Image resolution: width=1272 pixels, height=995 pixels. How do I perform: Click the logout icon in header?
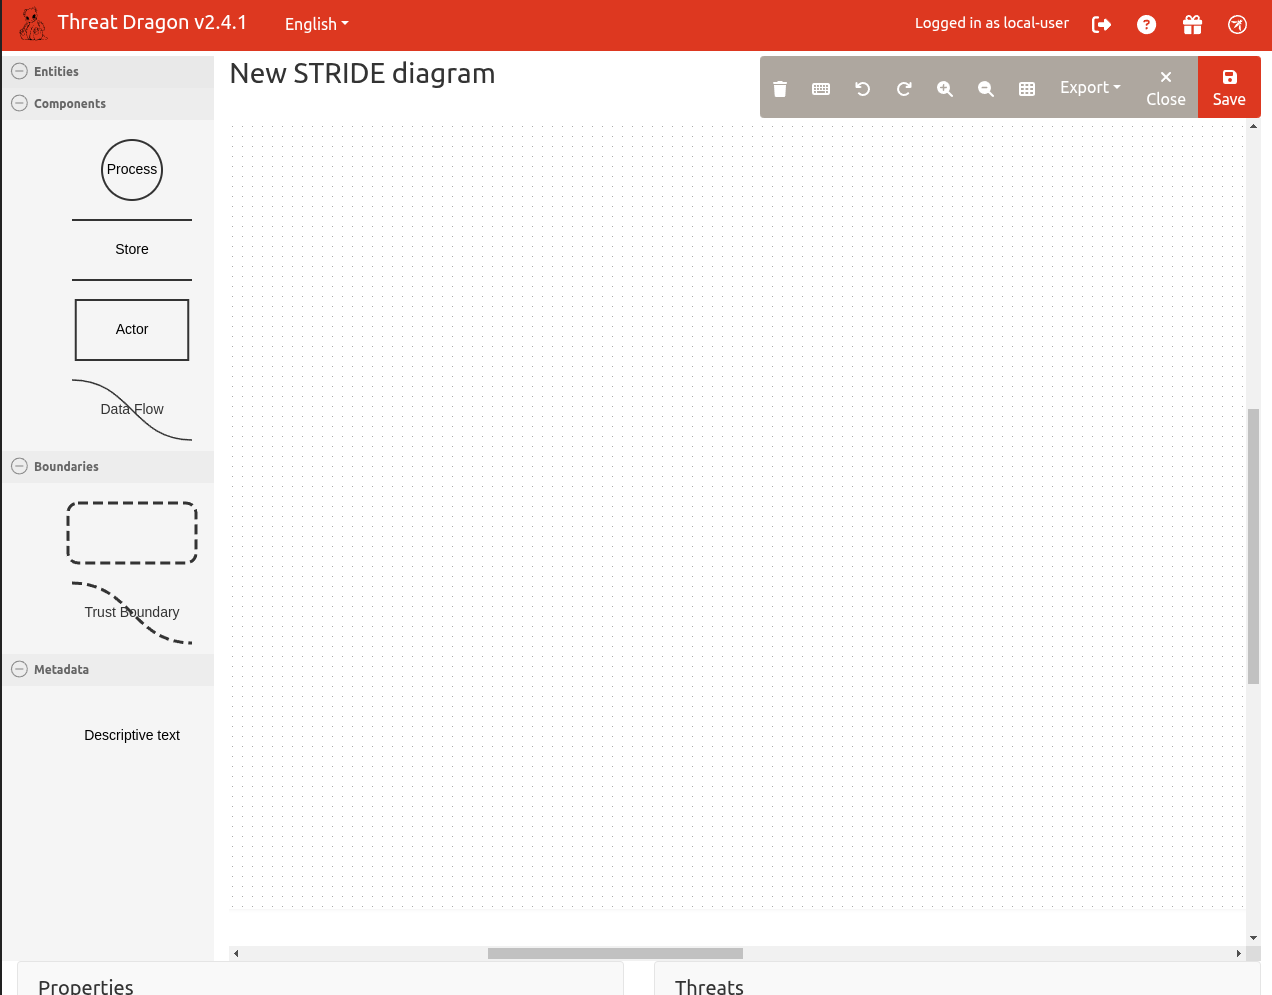pos(1101,25)
